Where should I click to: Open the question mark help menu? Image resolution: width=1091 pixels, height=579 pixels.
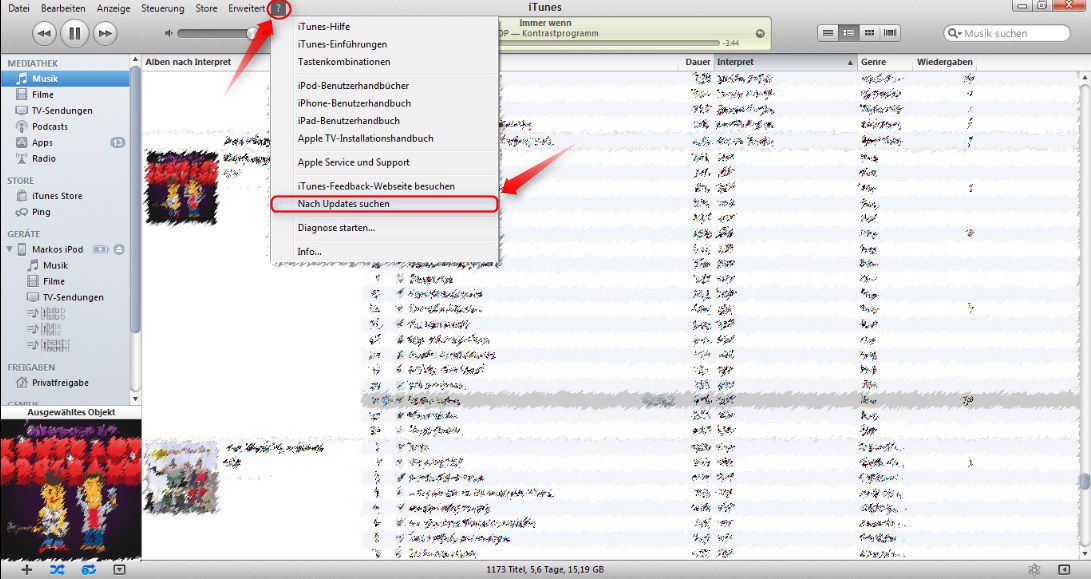278,9
